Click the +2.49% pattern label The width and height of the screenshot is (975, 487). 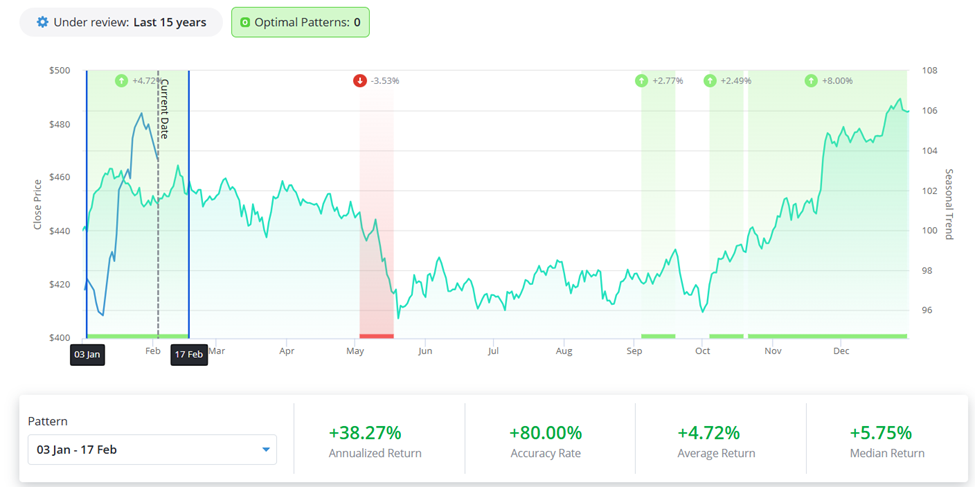[736, 81]
